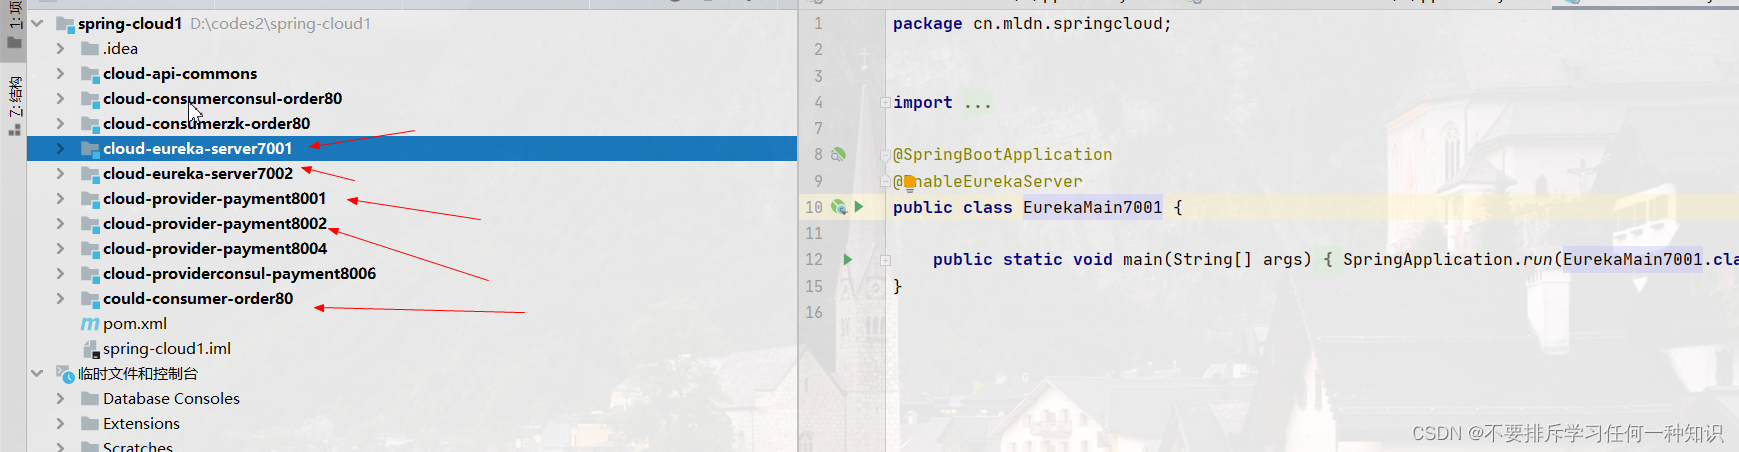The height and width of the screenshot is (452, 1739).
Task: Run main method from line 12 gutter arrow
Action: pyautogui.click(x=848, y=259)
